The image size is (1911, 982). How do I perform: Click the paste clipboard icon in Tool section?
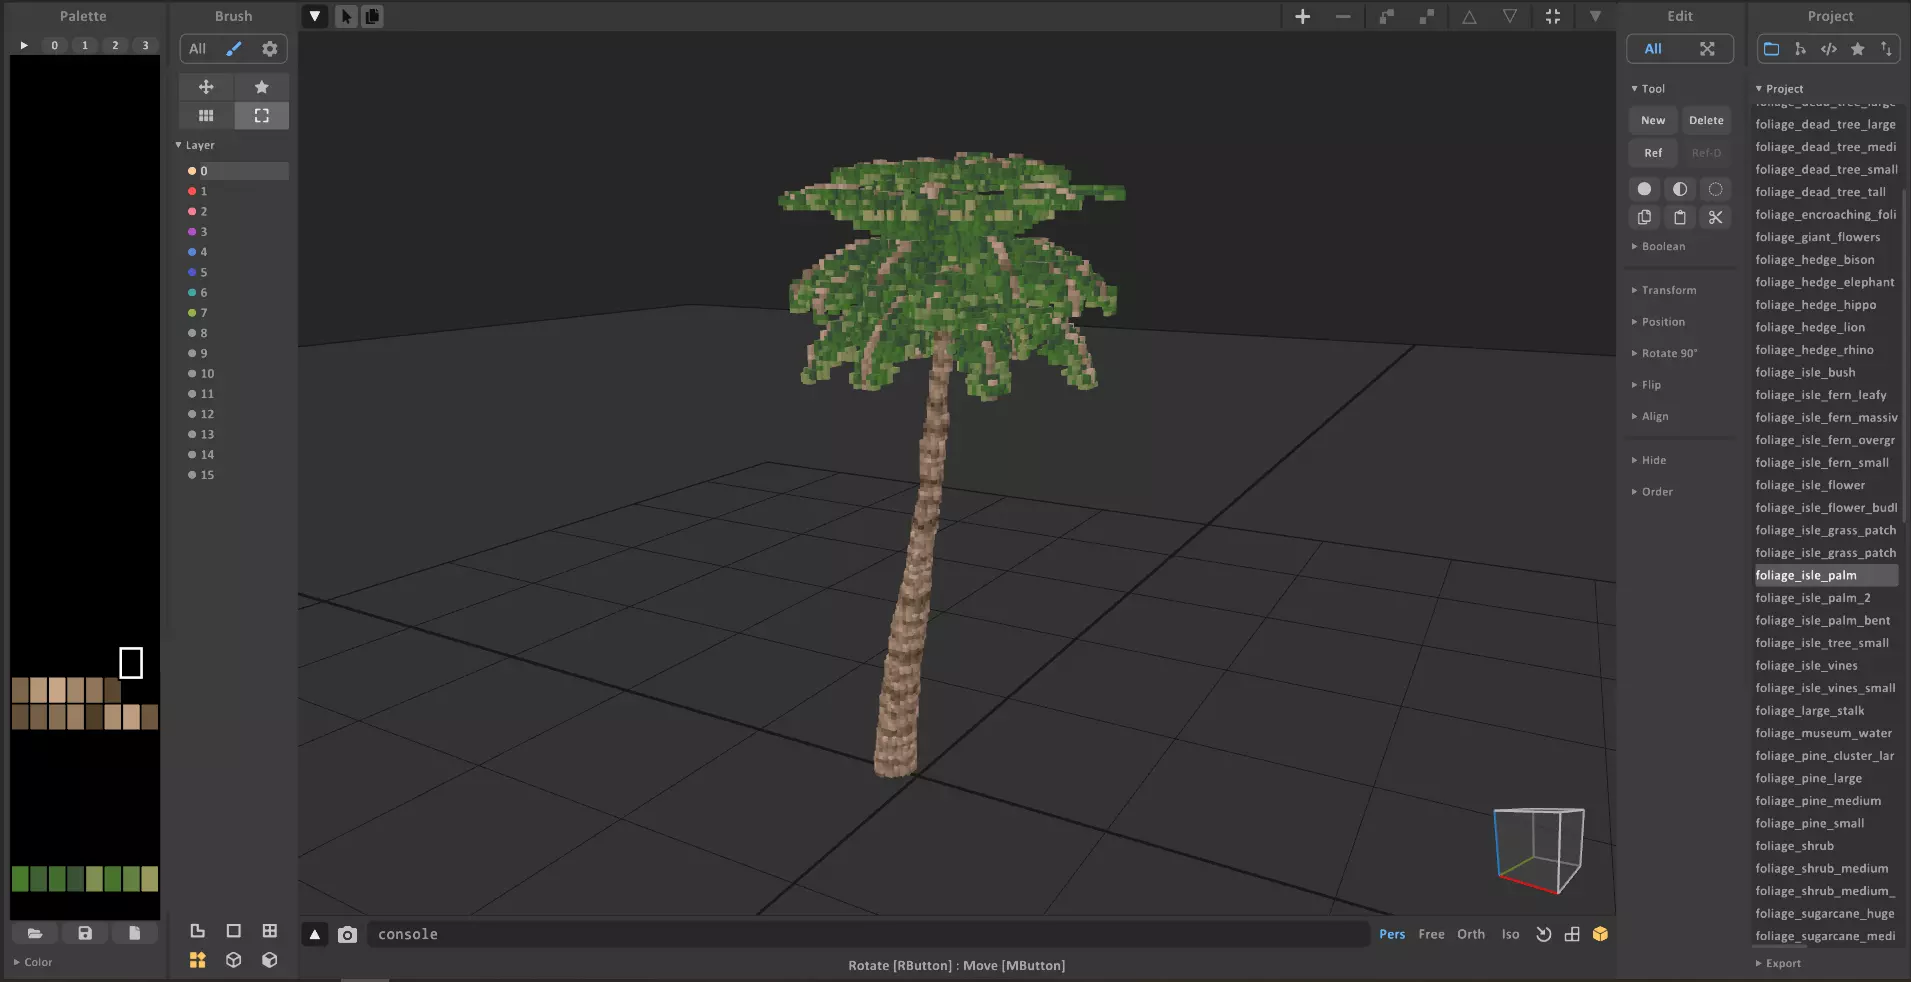tap(1680, 217)
